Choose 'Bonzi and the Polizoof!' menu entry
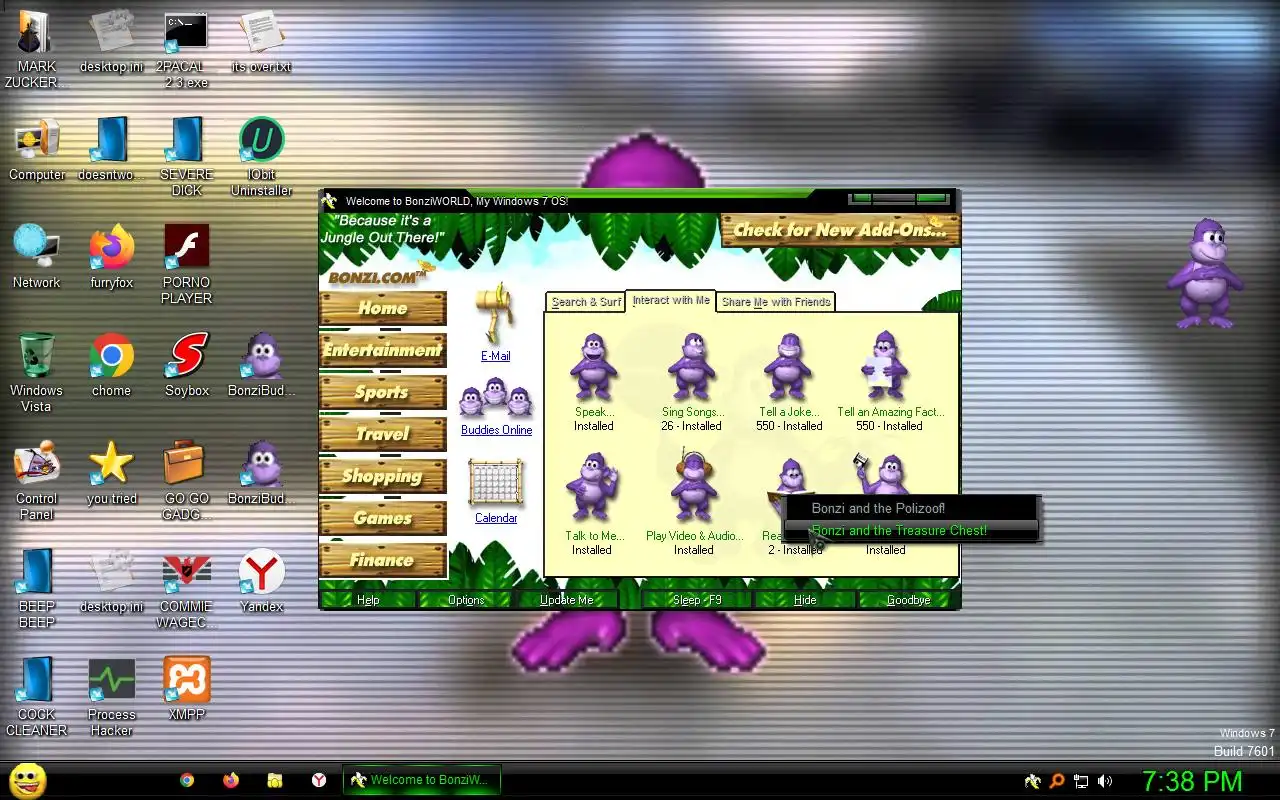Screen dimensions: 1280x800 [911, 508]
